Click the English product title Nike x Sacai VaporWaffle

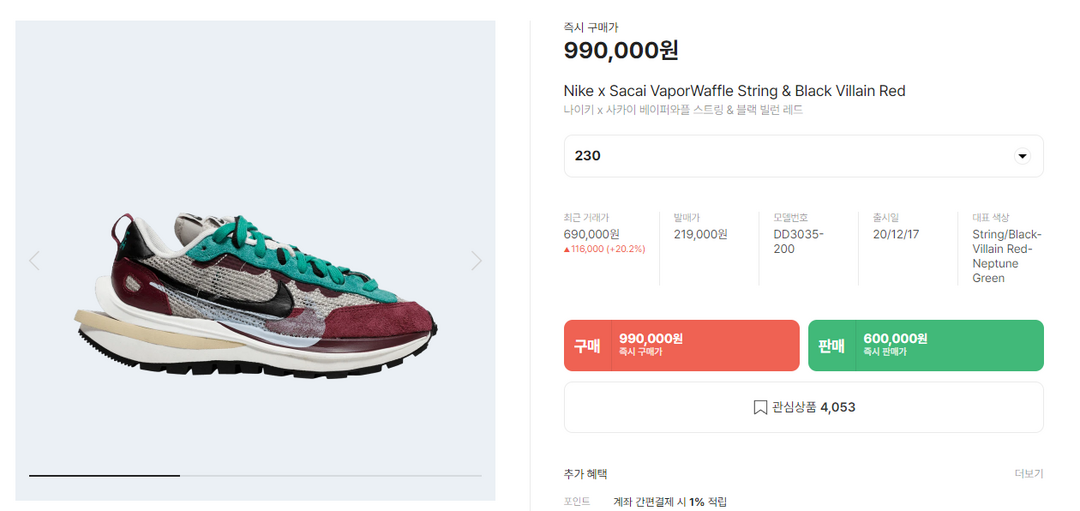coord(734,91)
